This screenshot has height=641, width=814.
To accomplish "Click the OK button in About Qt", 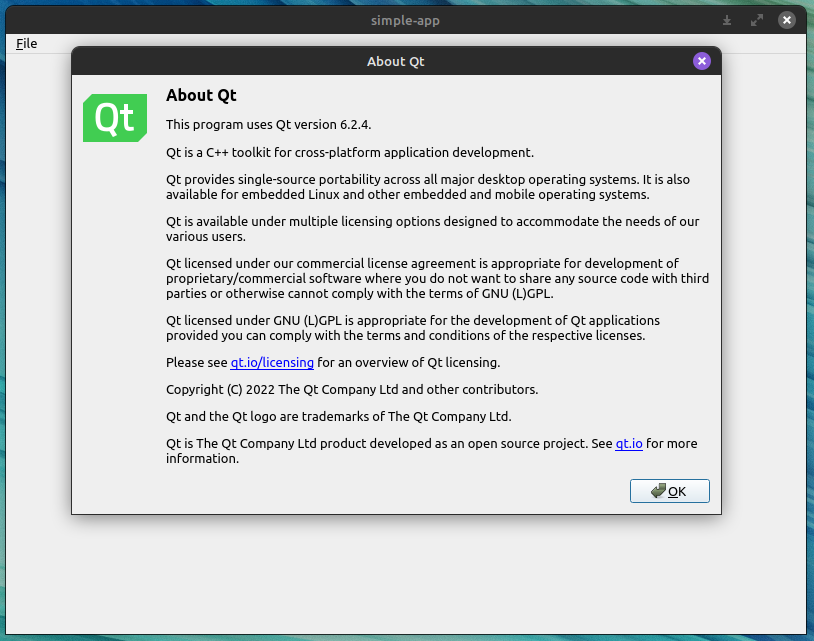I will pos(670,491).
